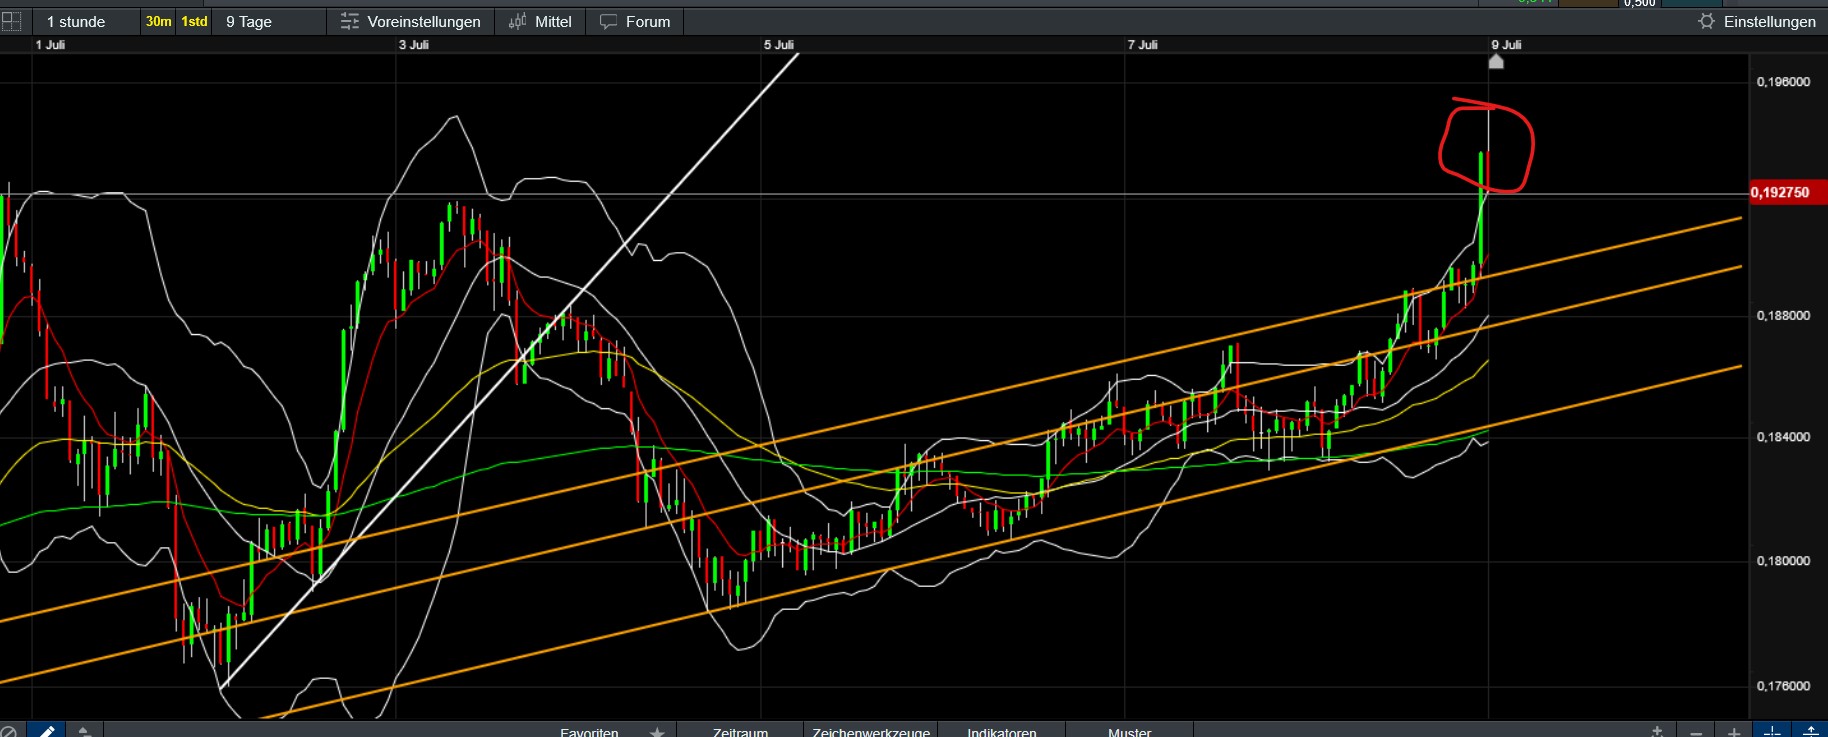The image size is (1828, 737).
Task: Toggle the 30m timeframe button
Action: click(x=158, y=21)
